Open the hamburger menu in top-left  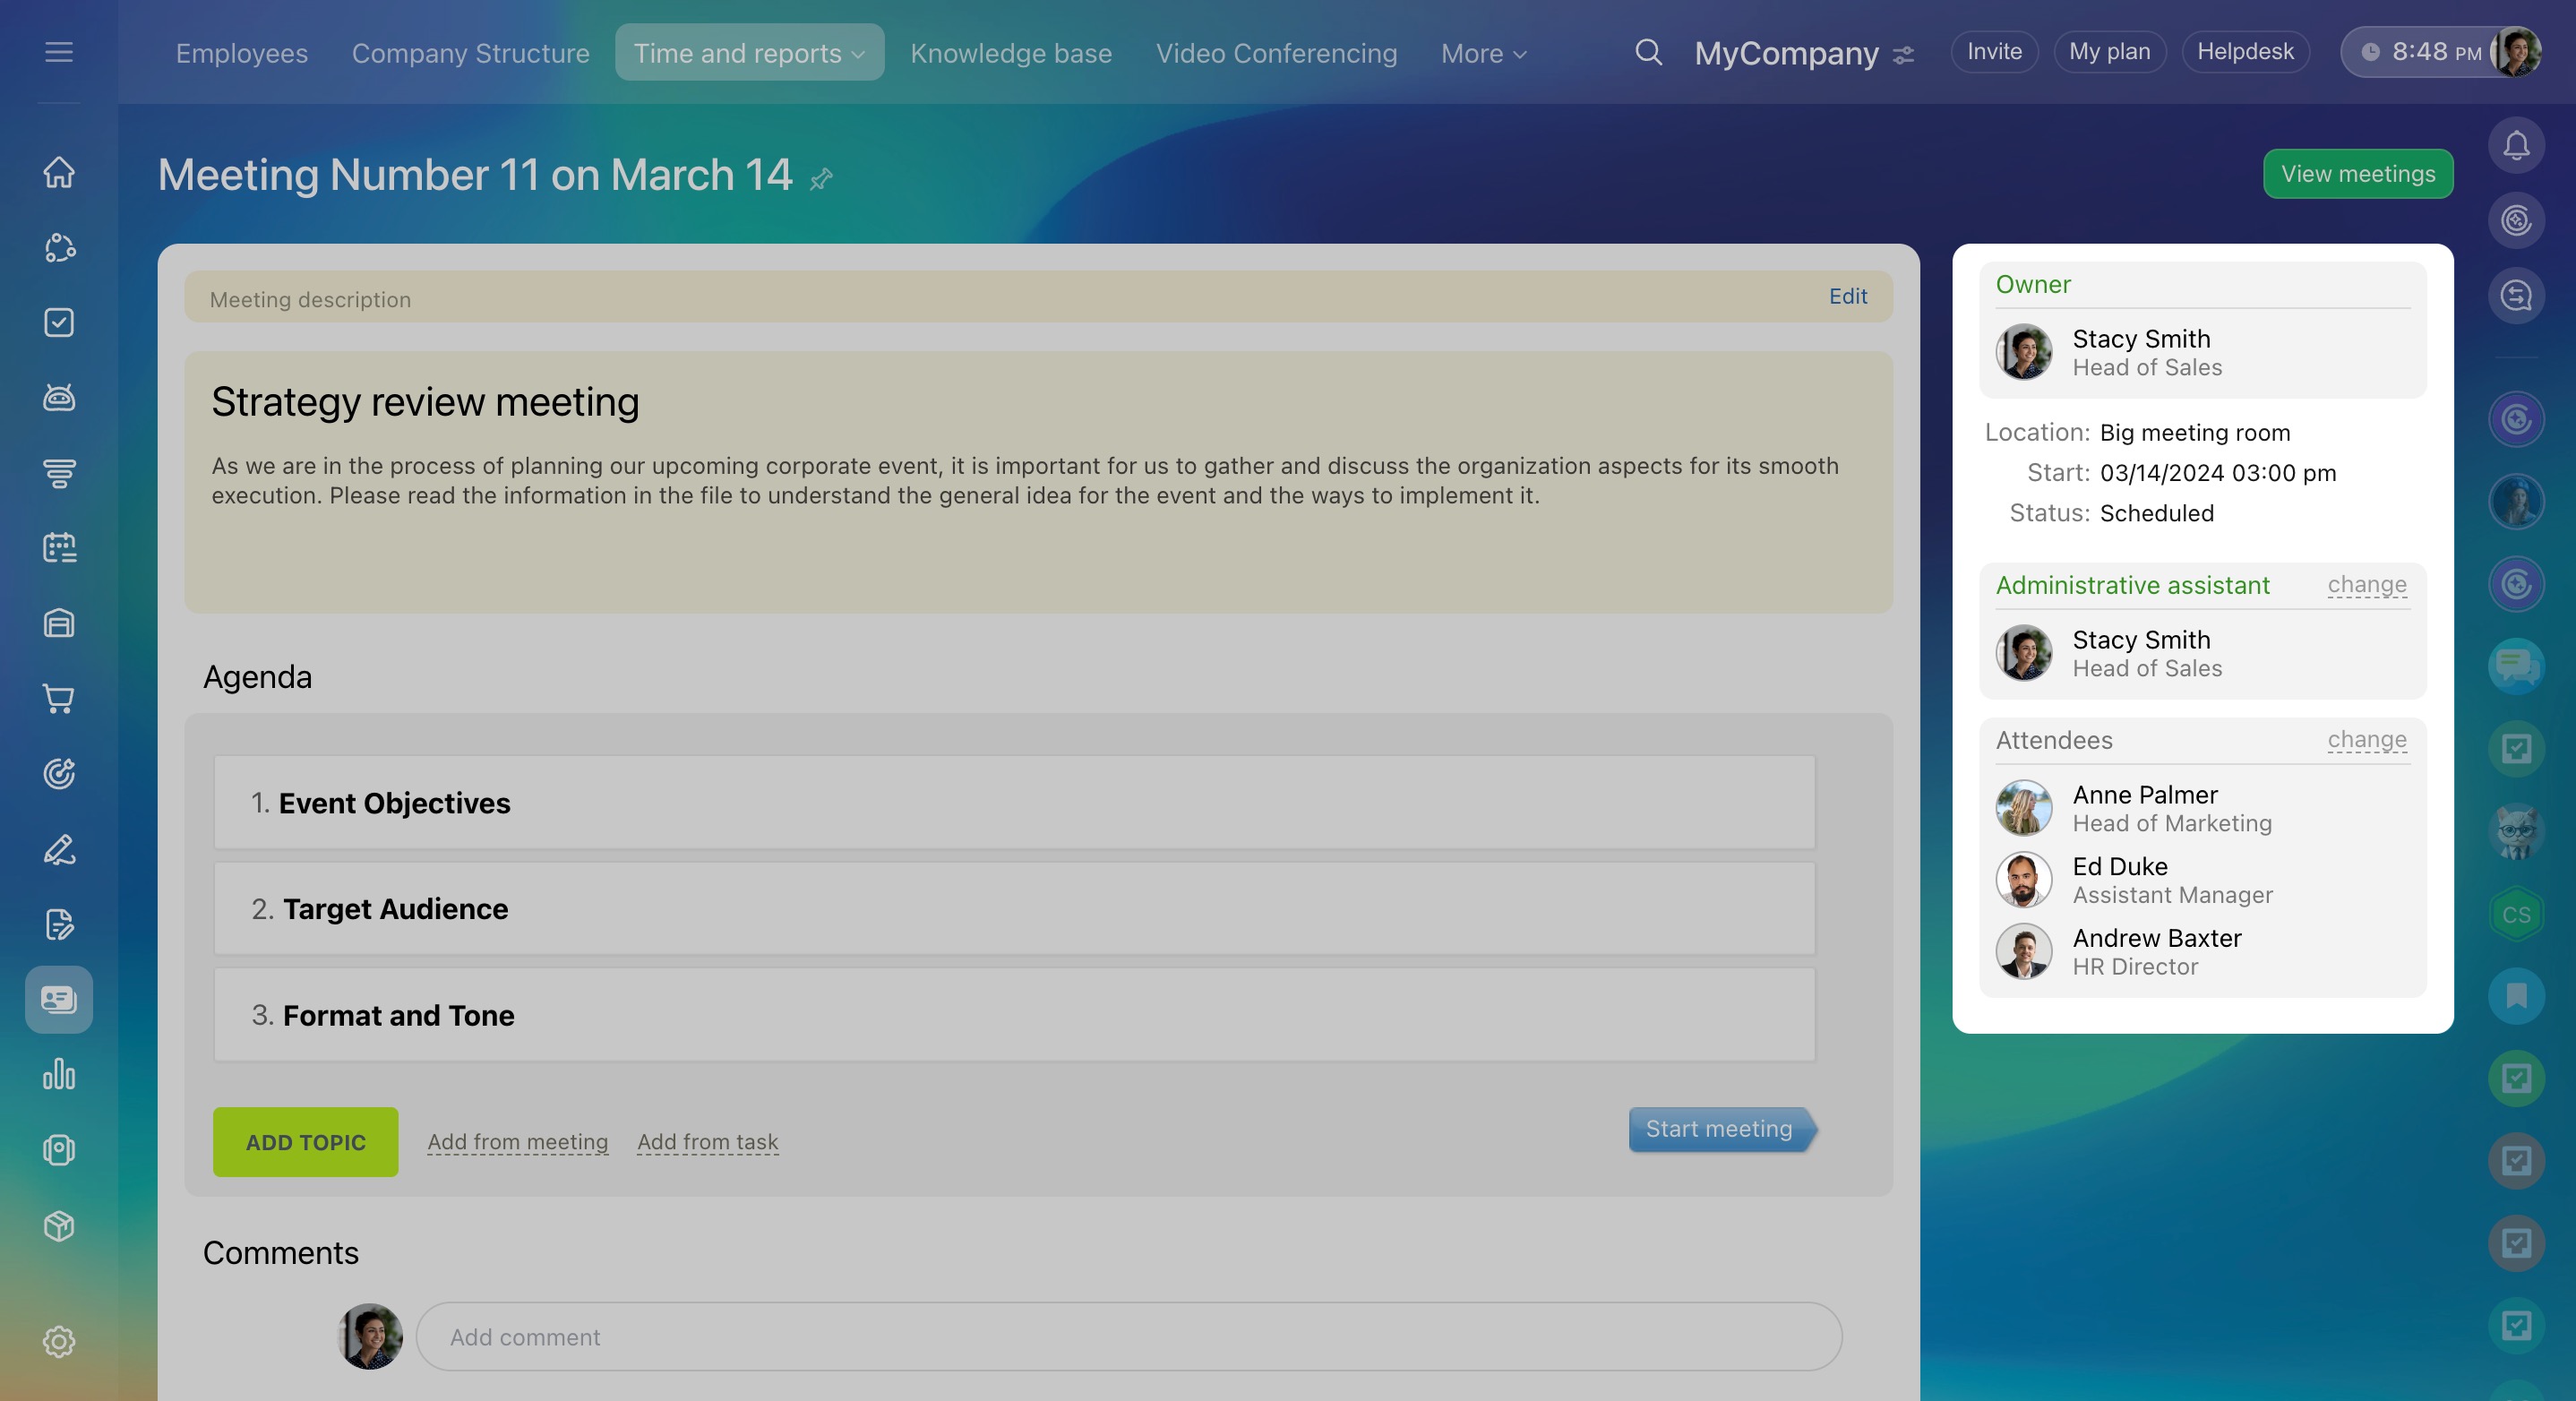[x=59, y=52]
